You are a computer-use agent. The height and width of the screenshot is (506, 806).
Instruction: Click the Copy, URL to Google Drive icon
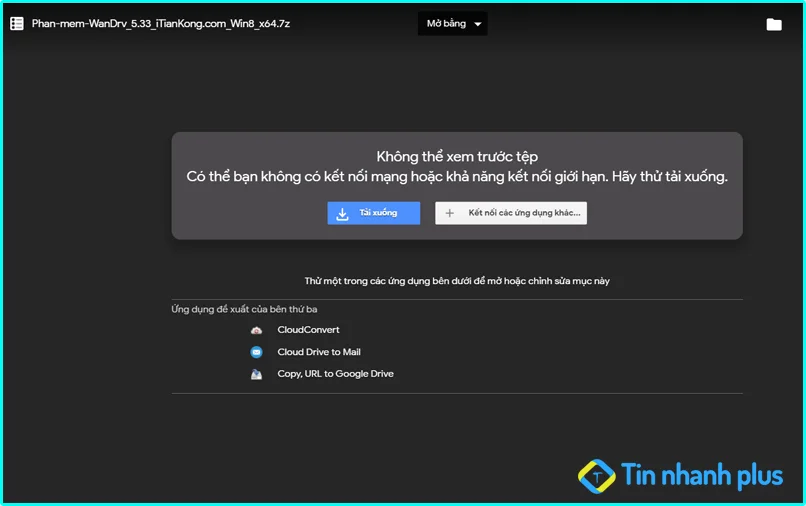tap(256, 374)
